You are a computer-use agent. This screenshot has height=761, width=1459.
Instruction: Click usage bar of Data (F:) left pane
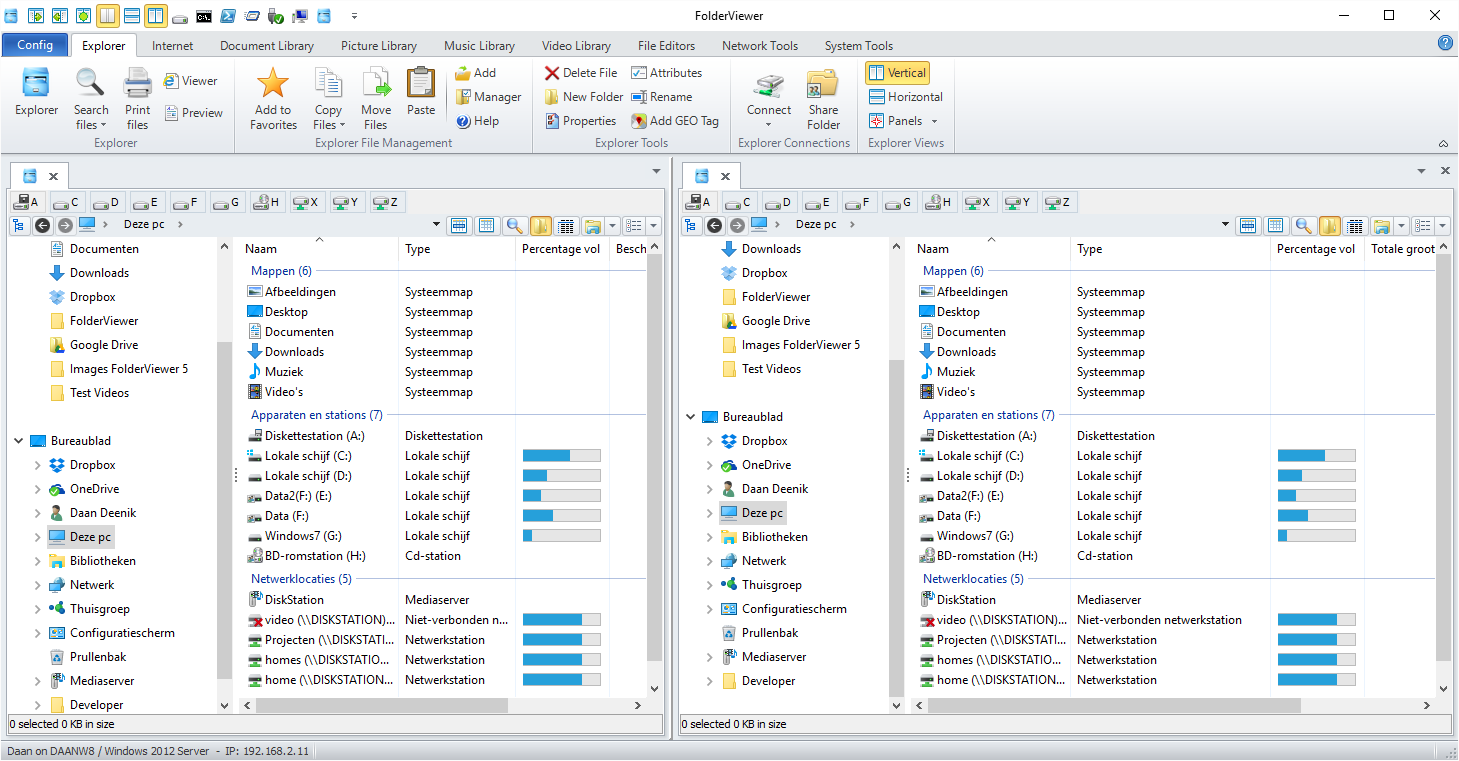pyautogui.click(x=562, y=516)
